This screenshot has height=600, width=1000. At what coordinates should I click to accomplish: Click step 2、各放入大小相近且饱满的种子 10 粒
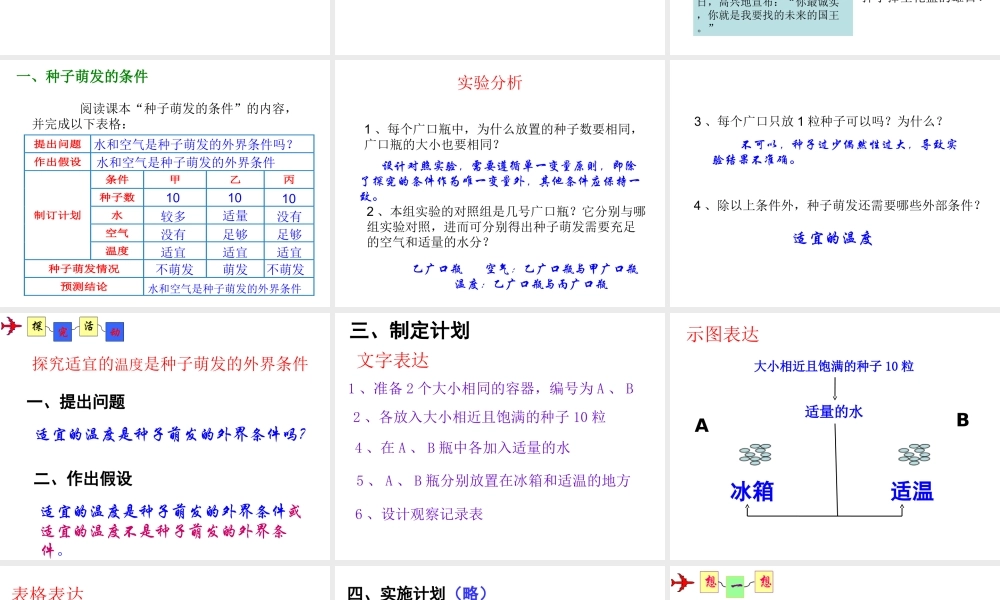pyautogui.click(x=479, y=417)
